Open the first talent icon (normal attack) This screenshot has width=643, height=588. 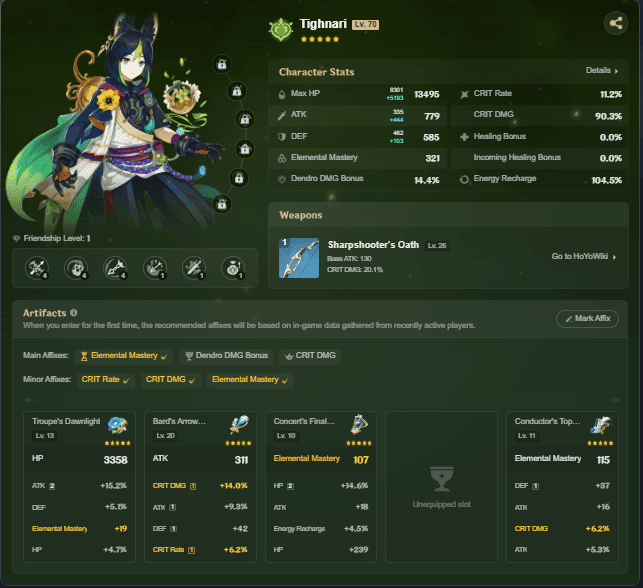[37, 268]
